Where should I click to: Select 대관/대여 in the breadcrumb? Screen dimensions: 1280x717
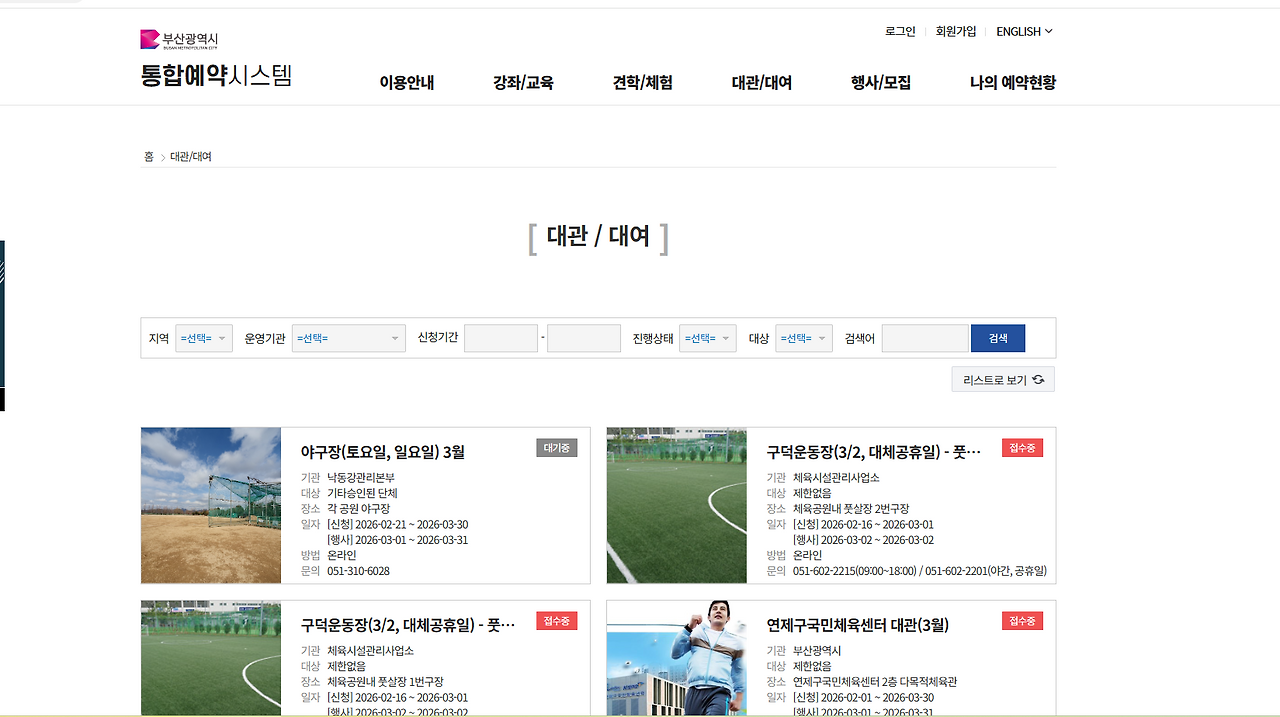191,156
